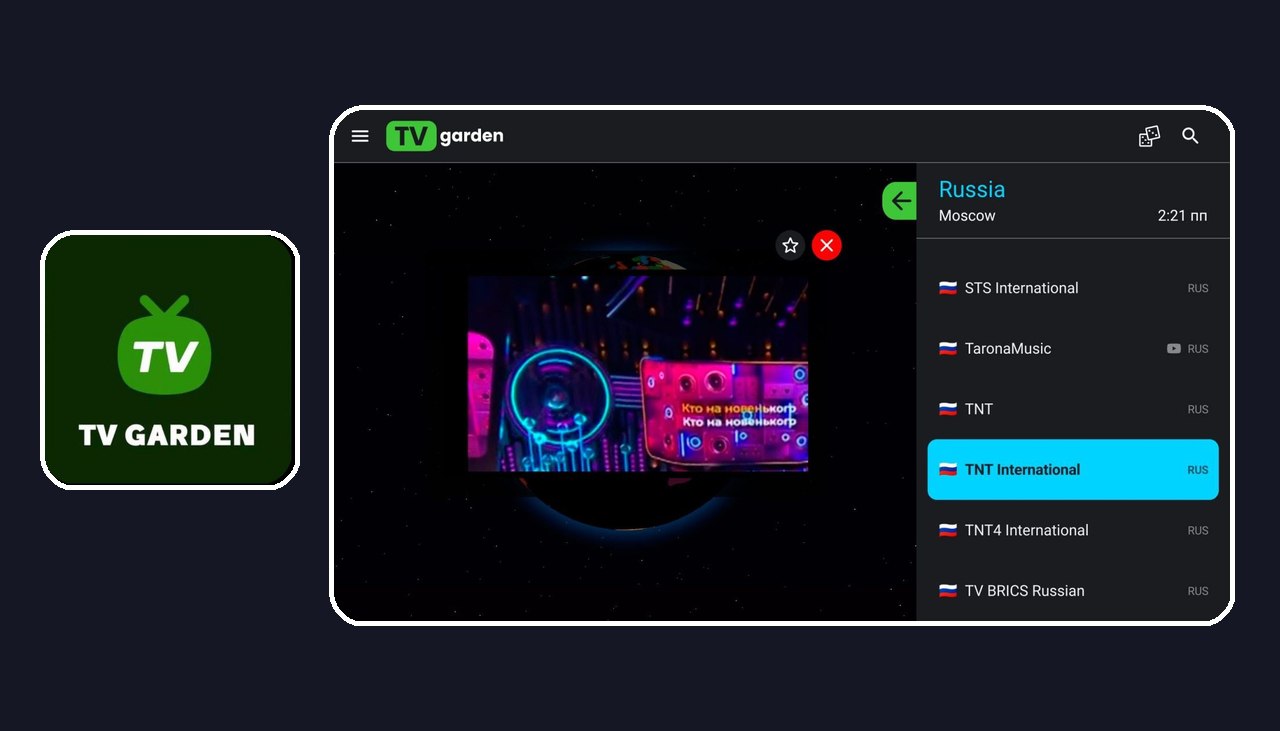
Task: Click the Moscow location label
Action: click(967, 216)
